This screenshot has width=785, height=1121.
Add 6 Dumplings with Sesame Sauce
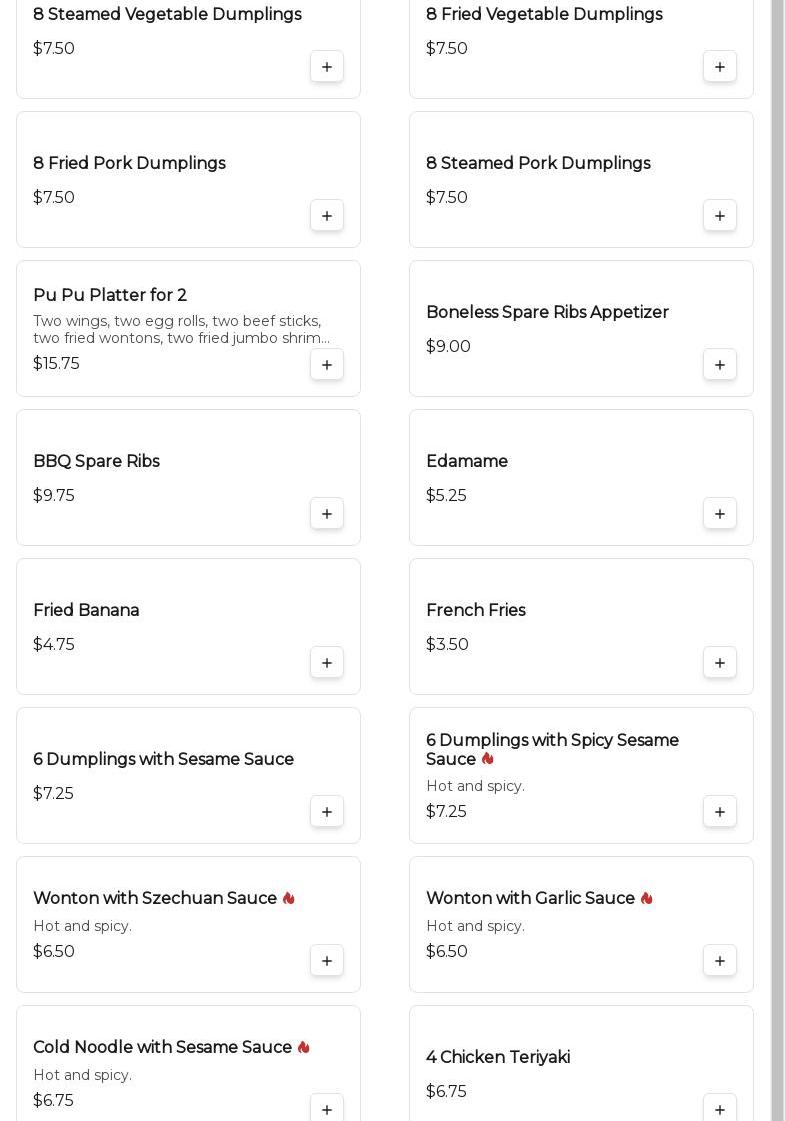pos(327,812)
